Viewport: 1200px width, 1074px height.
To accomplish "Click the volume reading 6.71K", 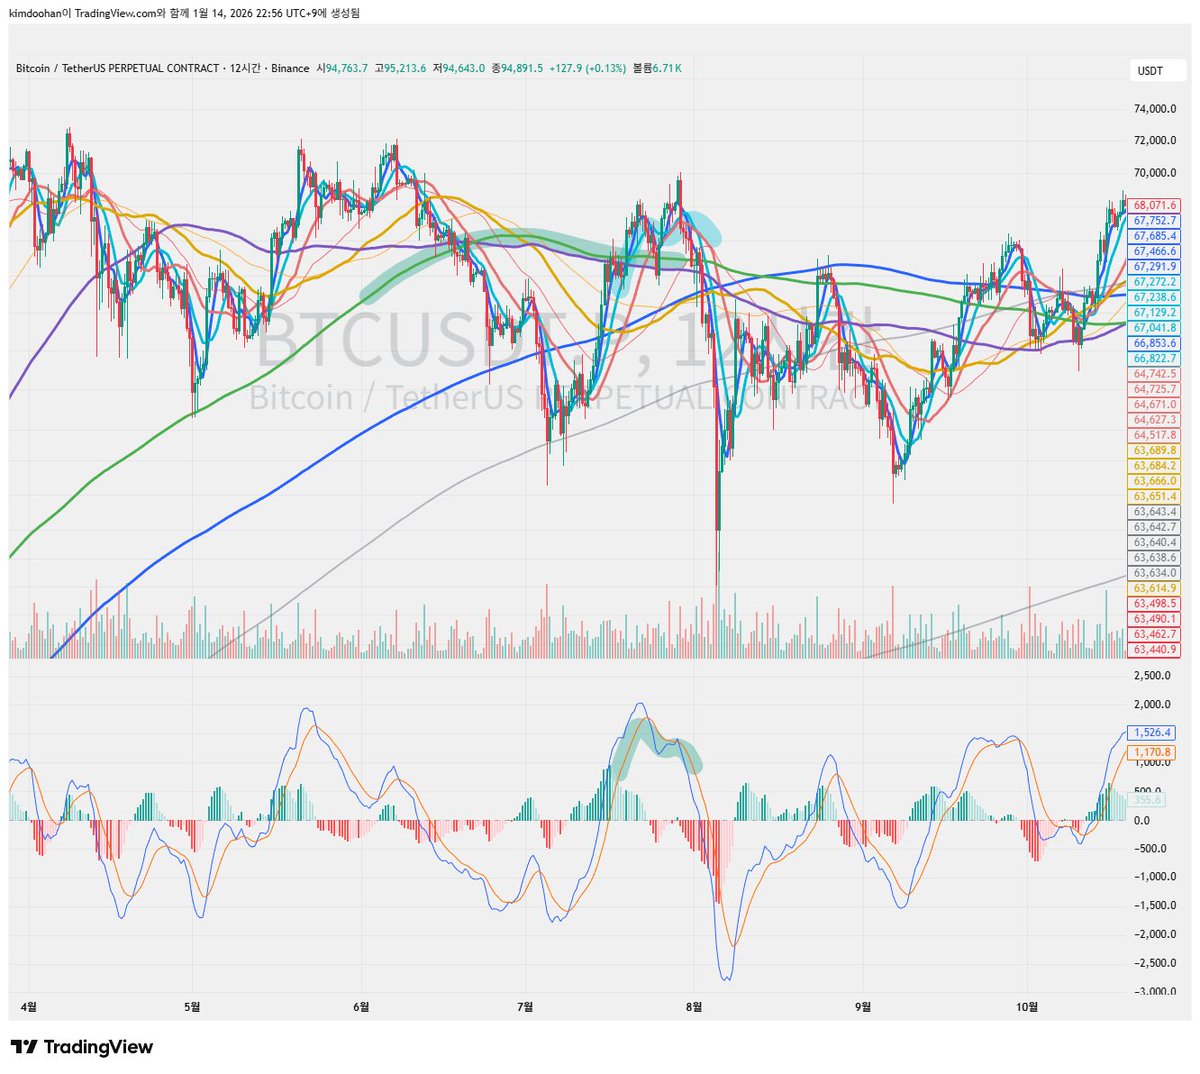I will pyautogui.click(x=666, y=68).
